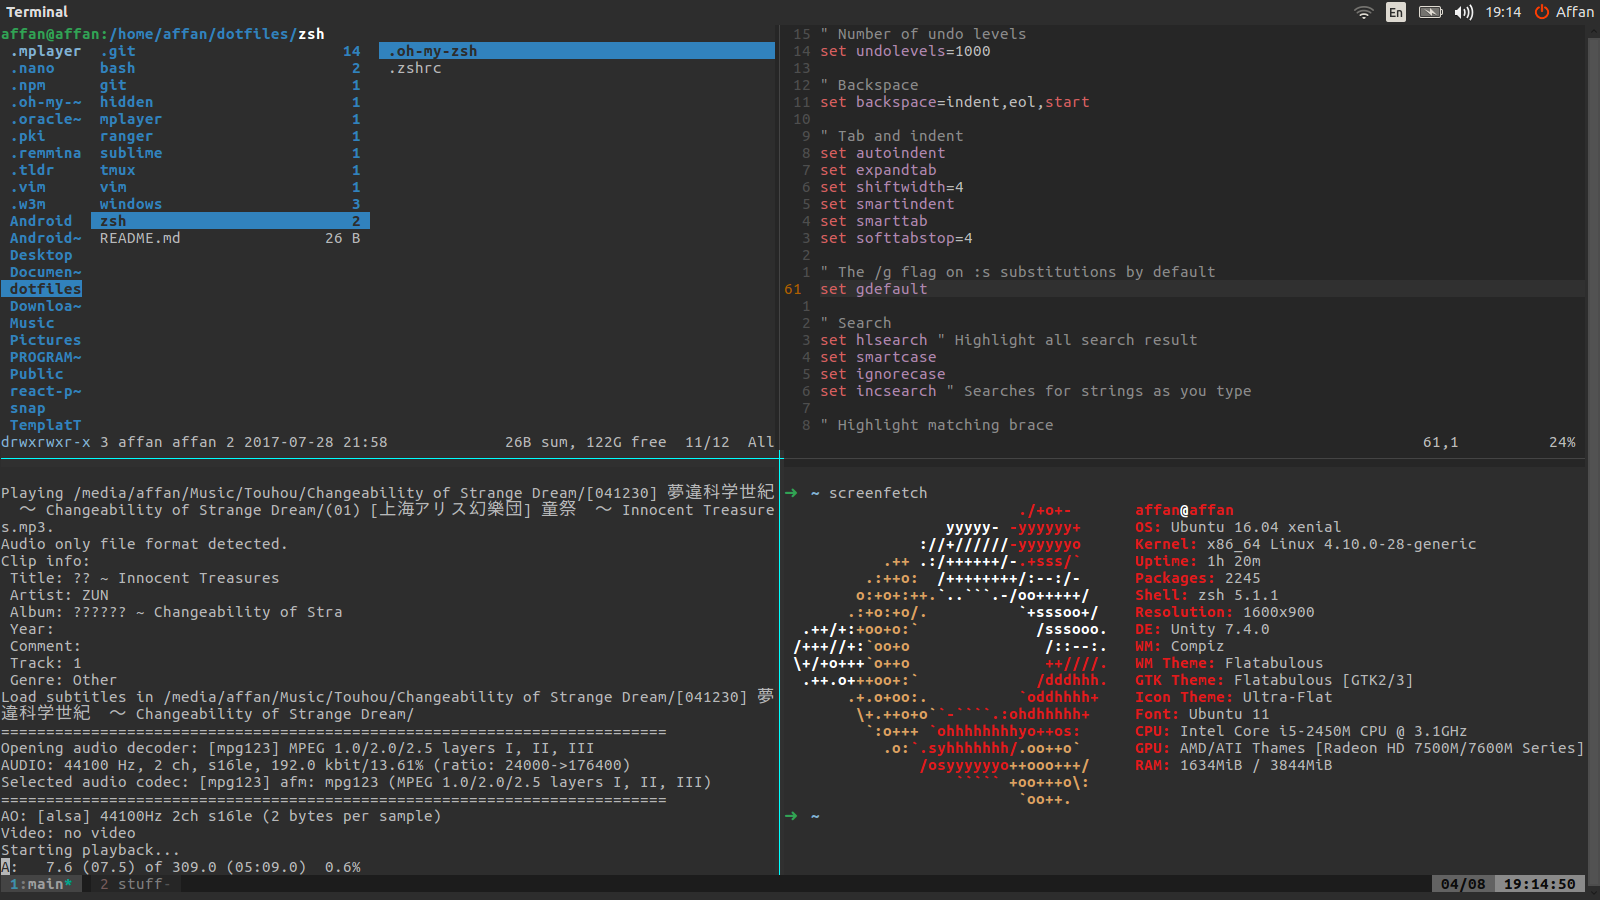1600x900 pixels.
Task: Select the Android folder in ranger
Action: tap(41, 221)
